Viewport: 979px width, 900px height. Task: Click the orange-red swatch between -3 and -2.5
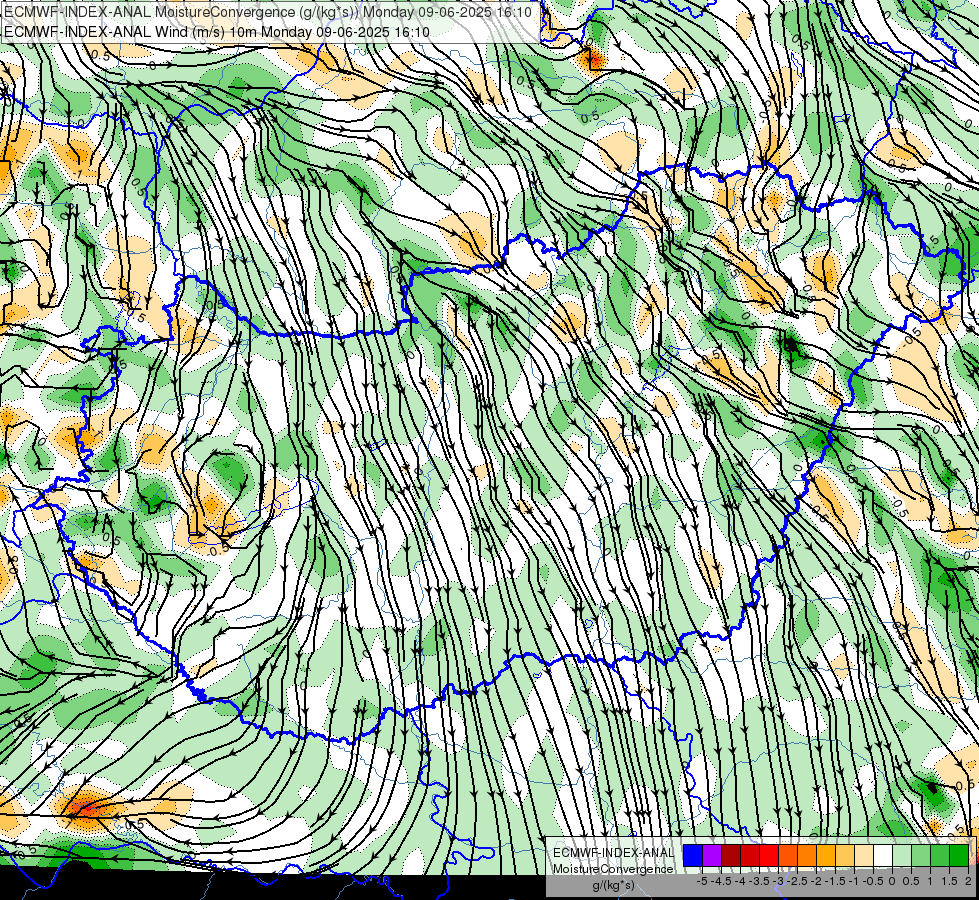click(x=788, y=855)
